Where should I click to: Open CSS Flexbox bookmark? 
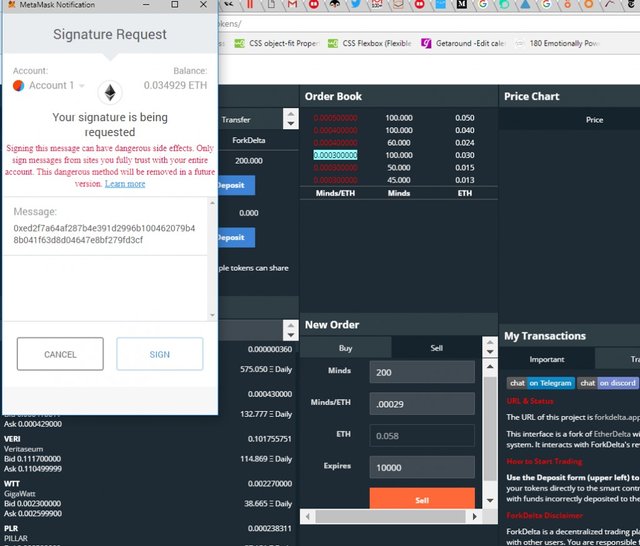(370, 43)
